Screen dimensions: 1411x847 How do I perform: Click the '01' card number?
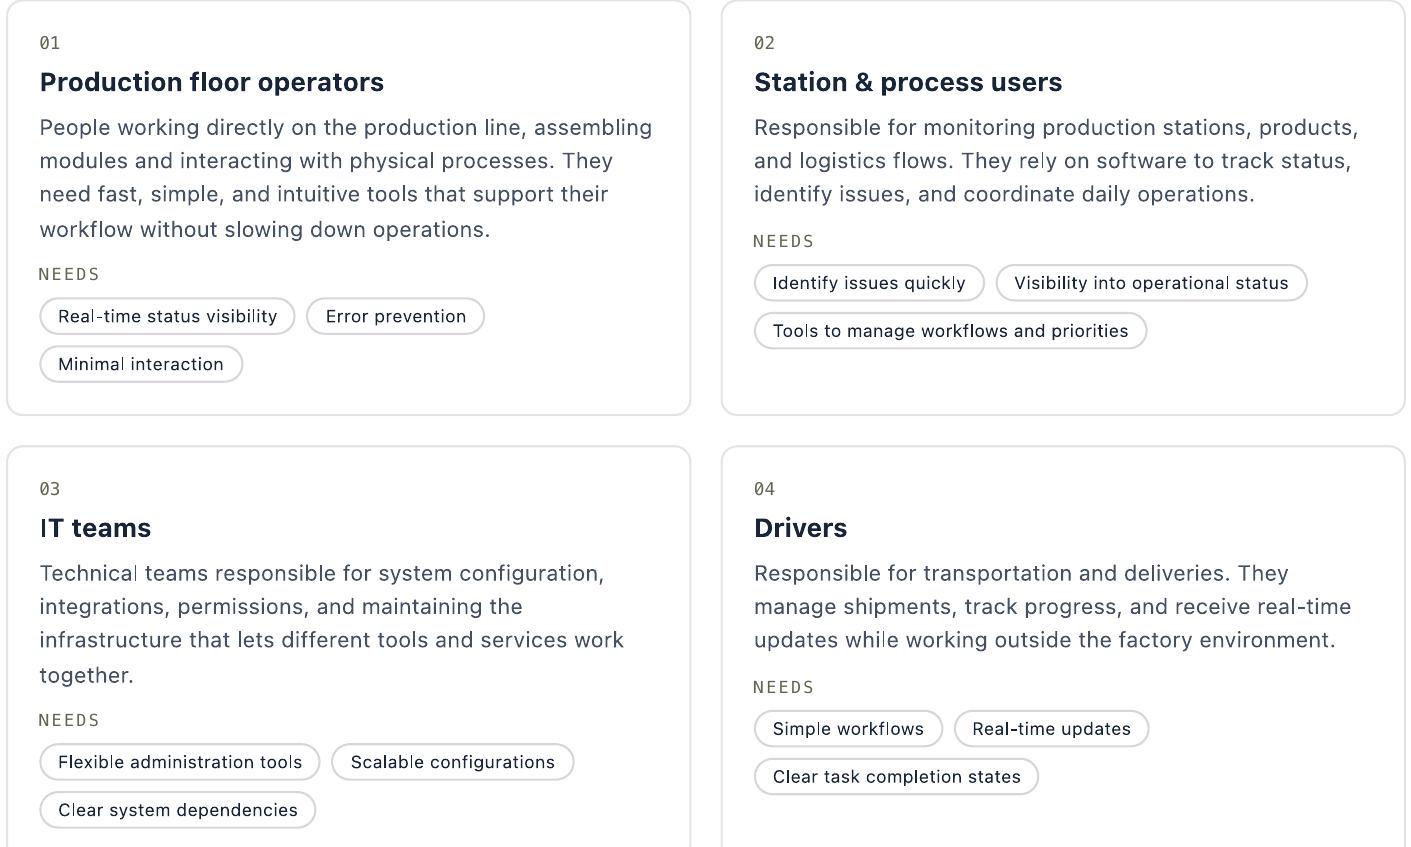click(50, 43)
